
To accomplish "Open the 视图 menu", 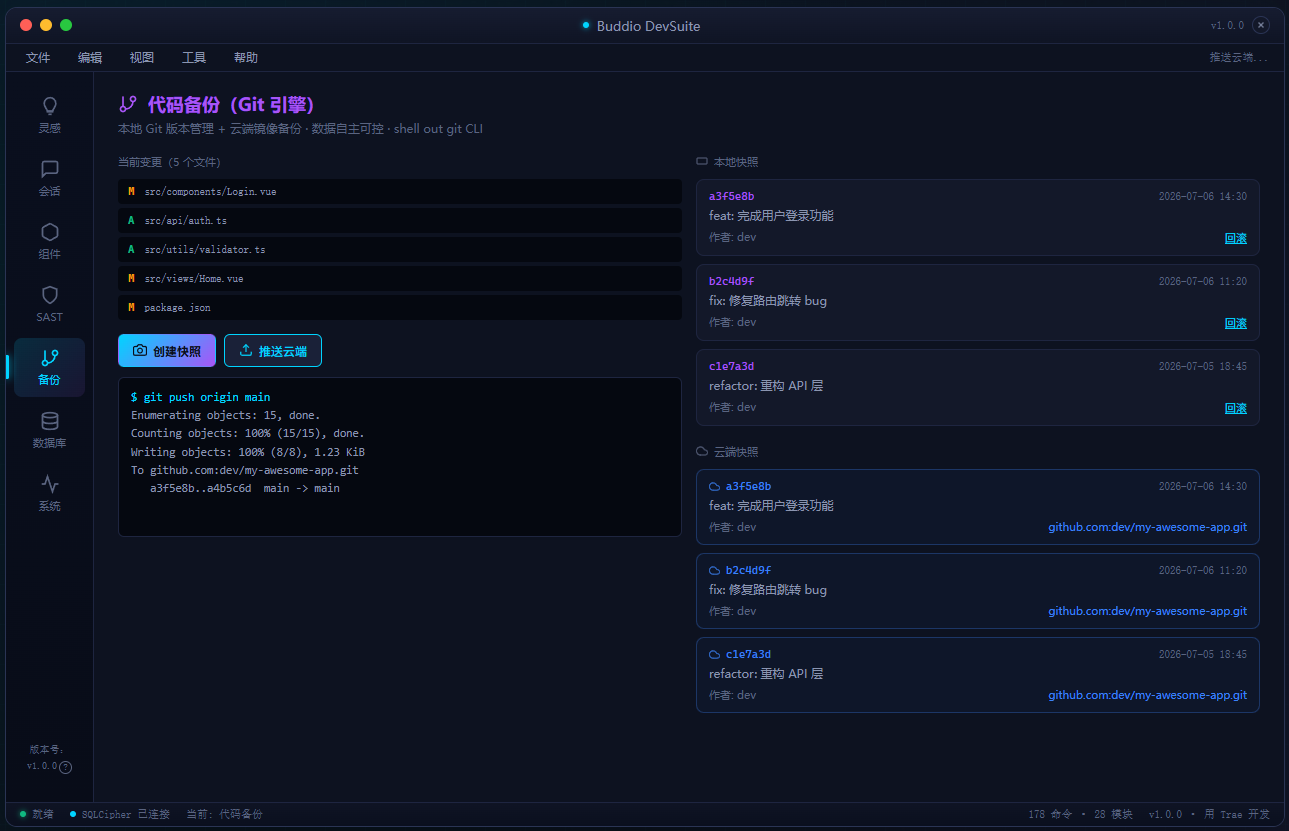I will pos(142,58).
